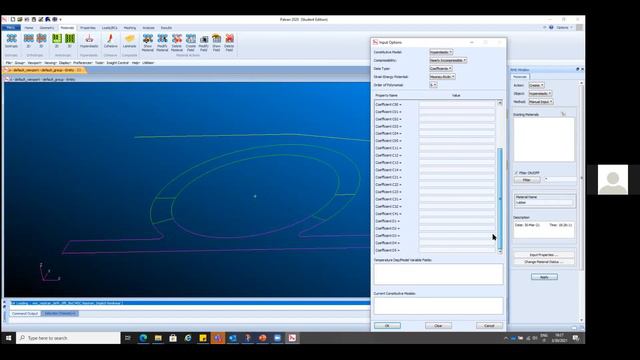The height and width of the screenshot is (360, 640).
Task: Click the File button on ribbon
Action: [x=11, y=28]
